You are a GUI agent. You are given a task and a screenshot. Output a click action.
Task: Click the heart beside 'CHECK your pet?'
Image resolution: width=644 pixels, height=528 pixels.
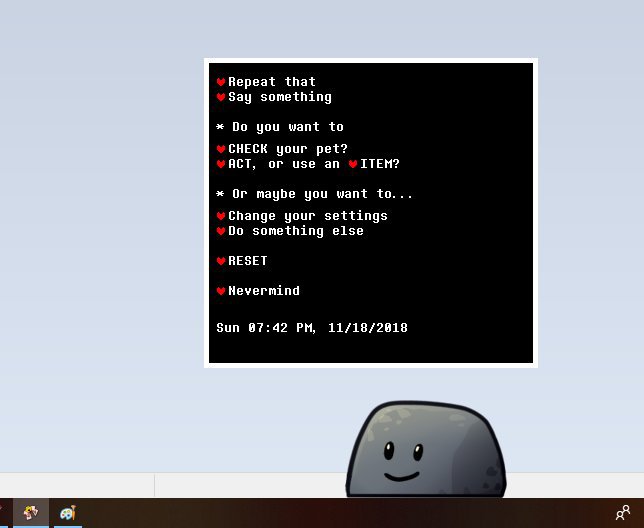click(x=221, y=149)
